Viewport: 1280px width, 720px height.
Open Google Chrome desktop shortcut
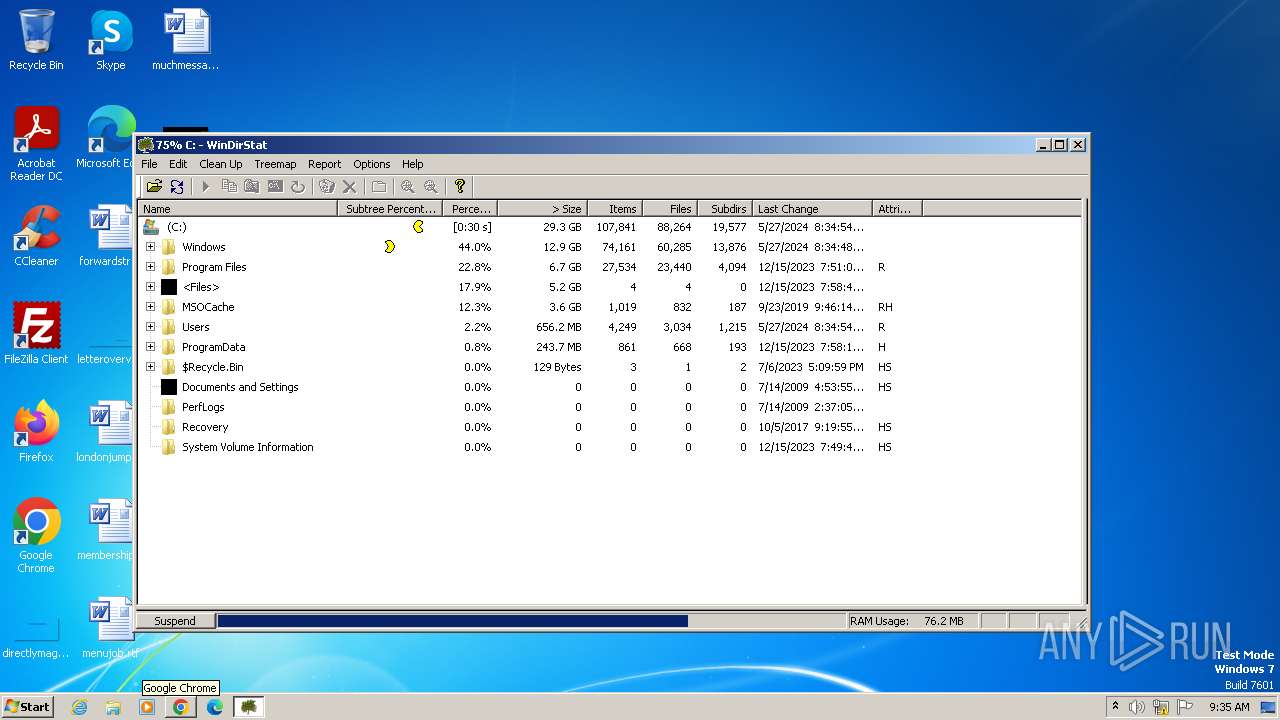click(36, 536)
